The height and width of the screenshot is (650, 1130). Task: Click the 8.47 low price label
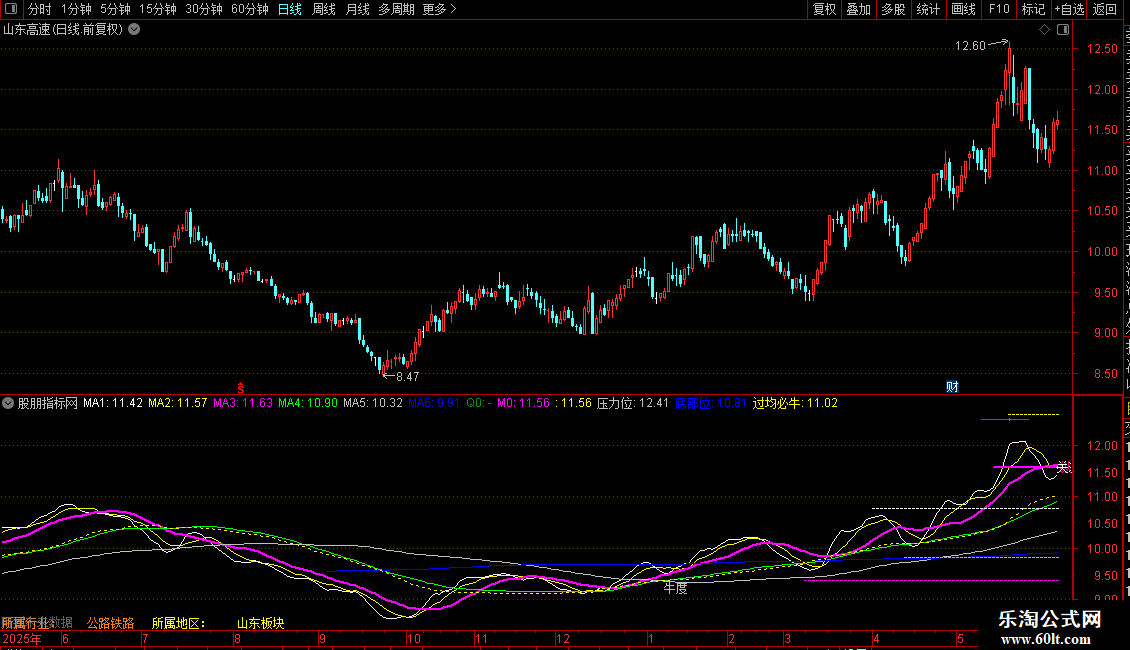pyautogui.click(x=407, y=377)
